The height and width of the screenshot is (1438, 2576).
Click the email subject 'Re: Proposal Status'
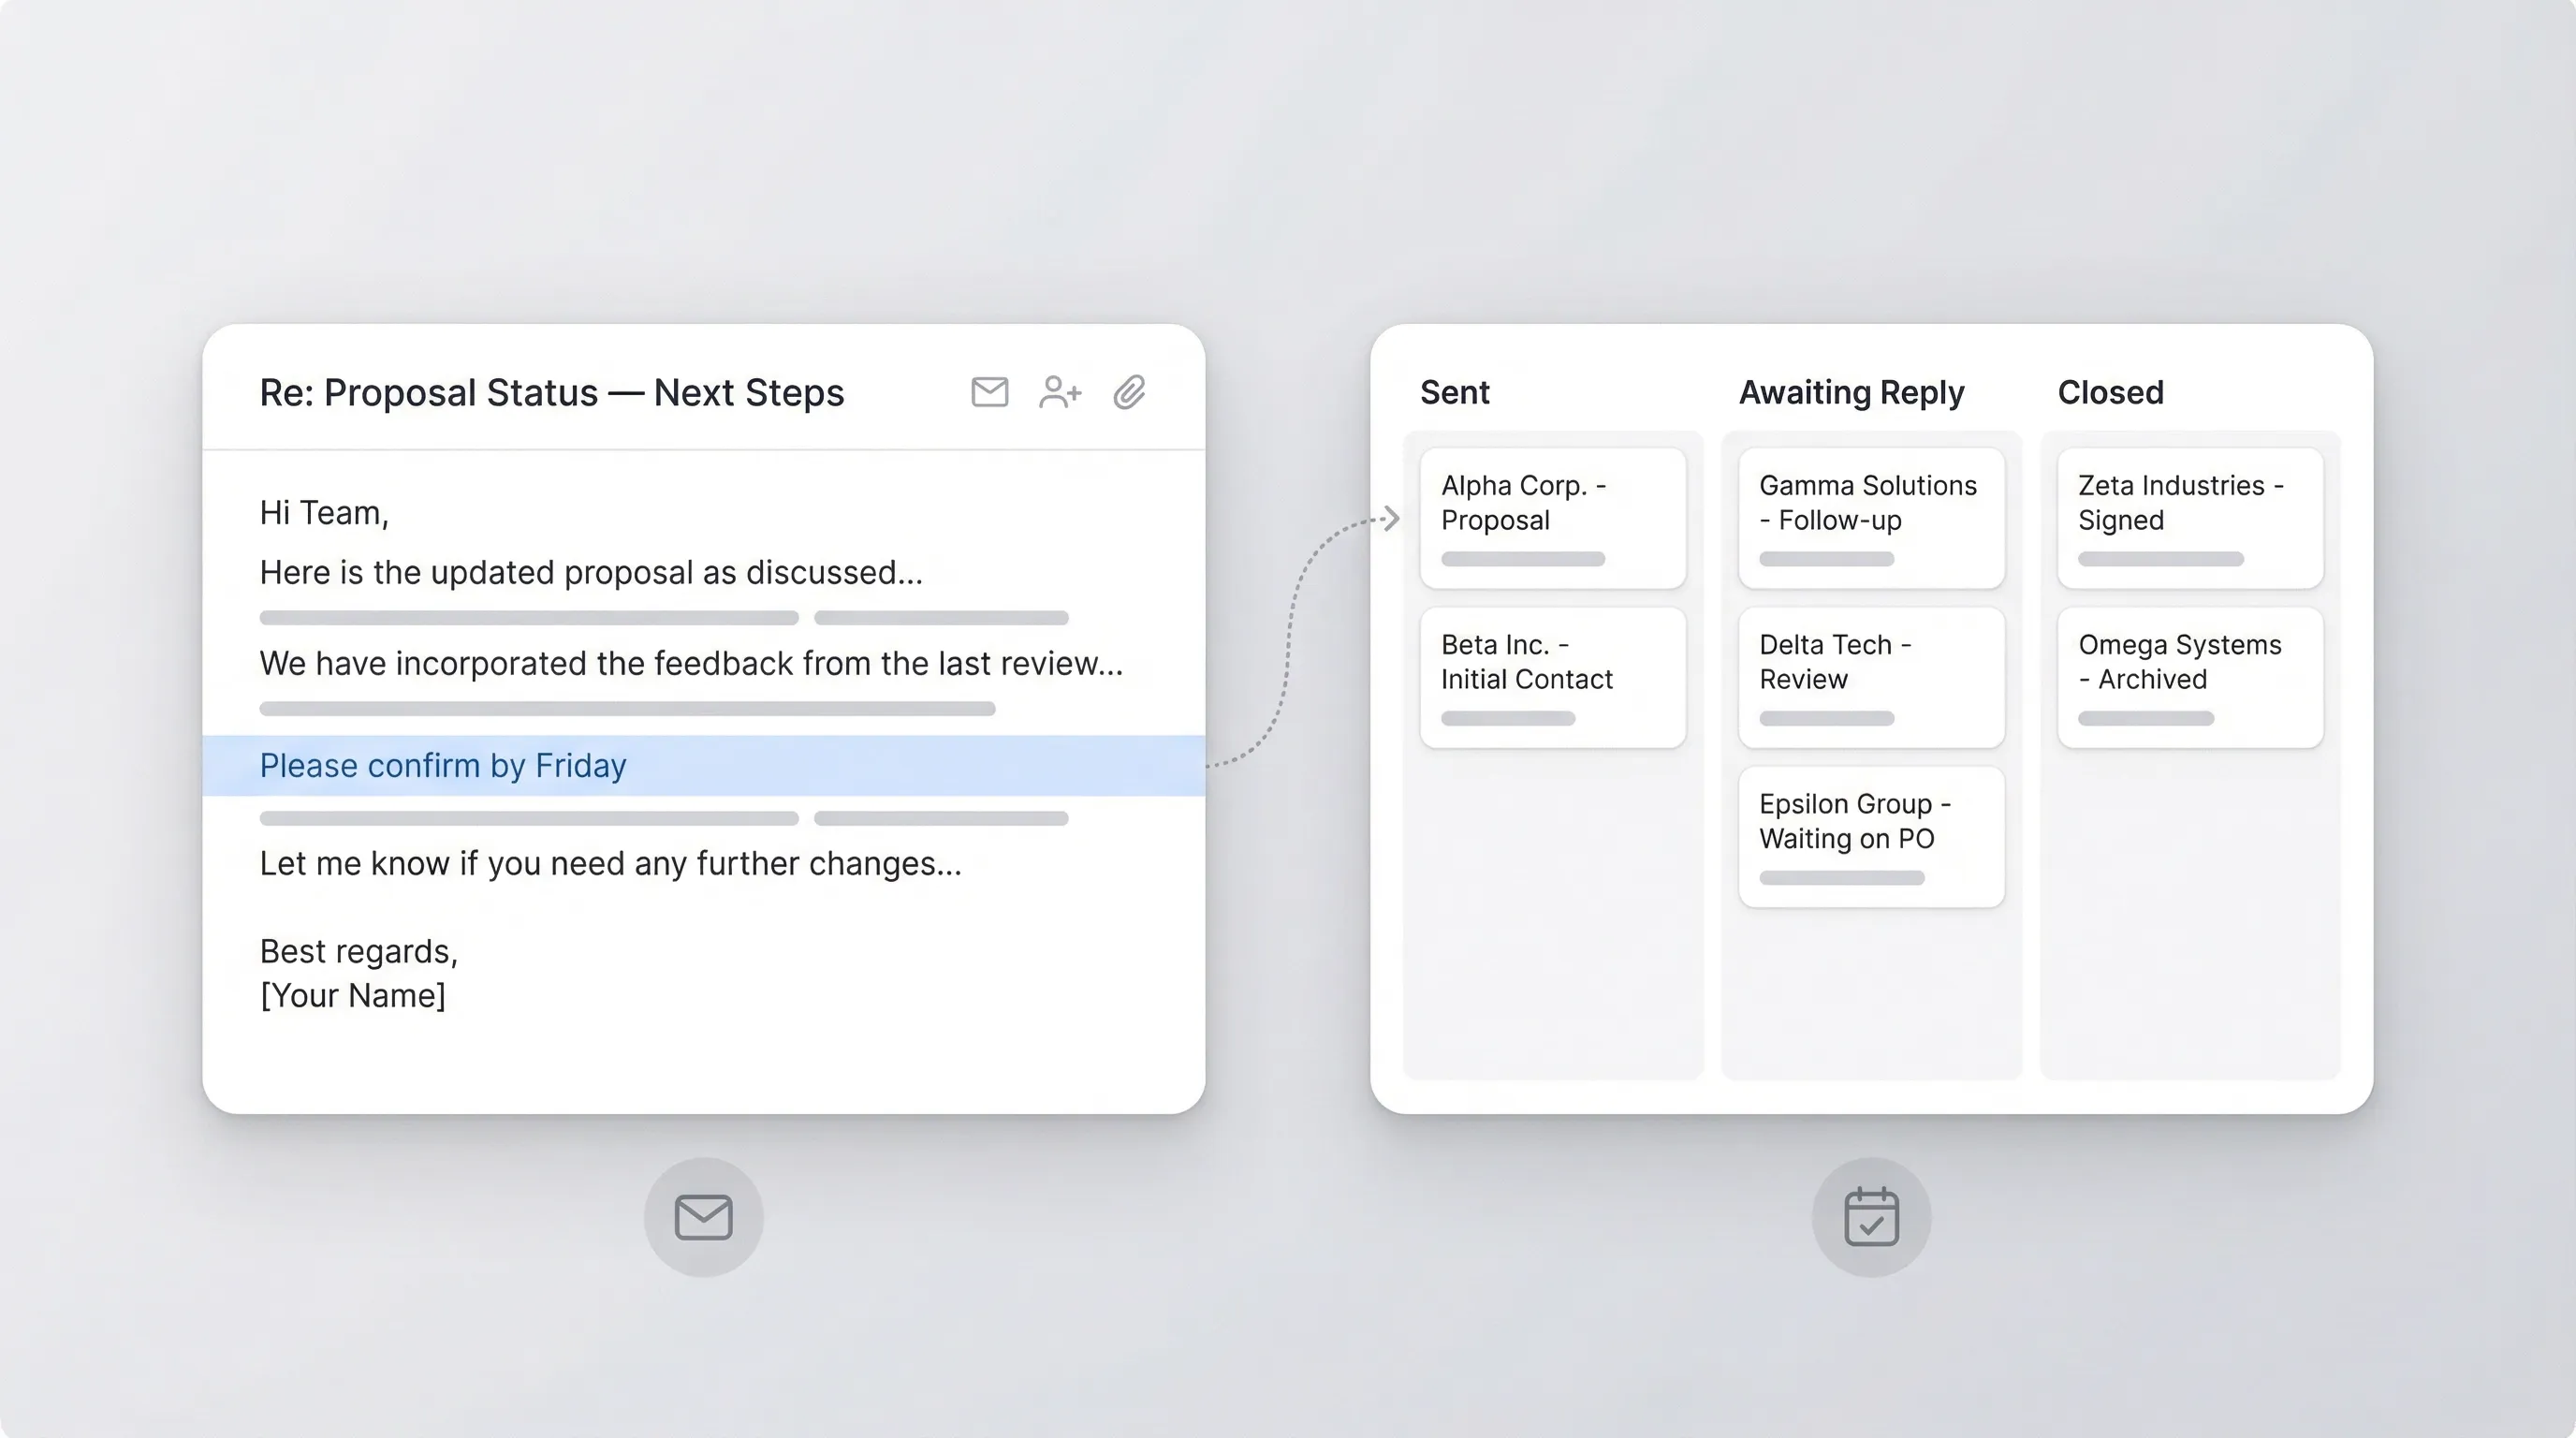pos(551,392)
